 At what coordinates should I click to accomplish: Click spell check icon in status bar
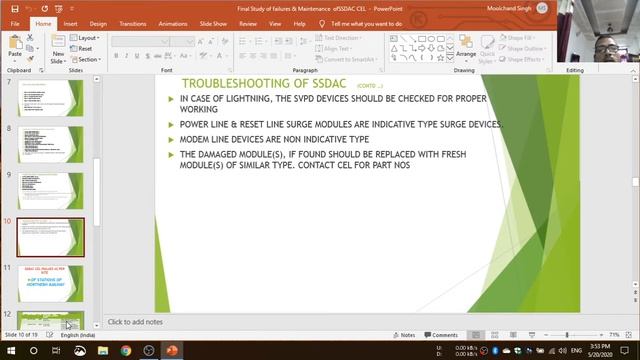(49, 335)
